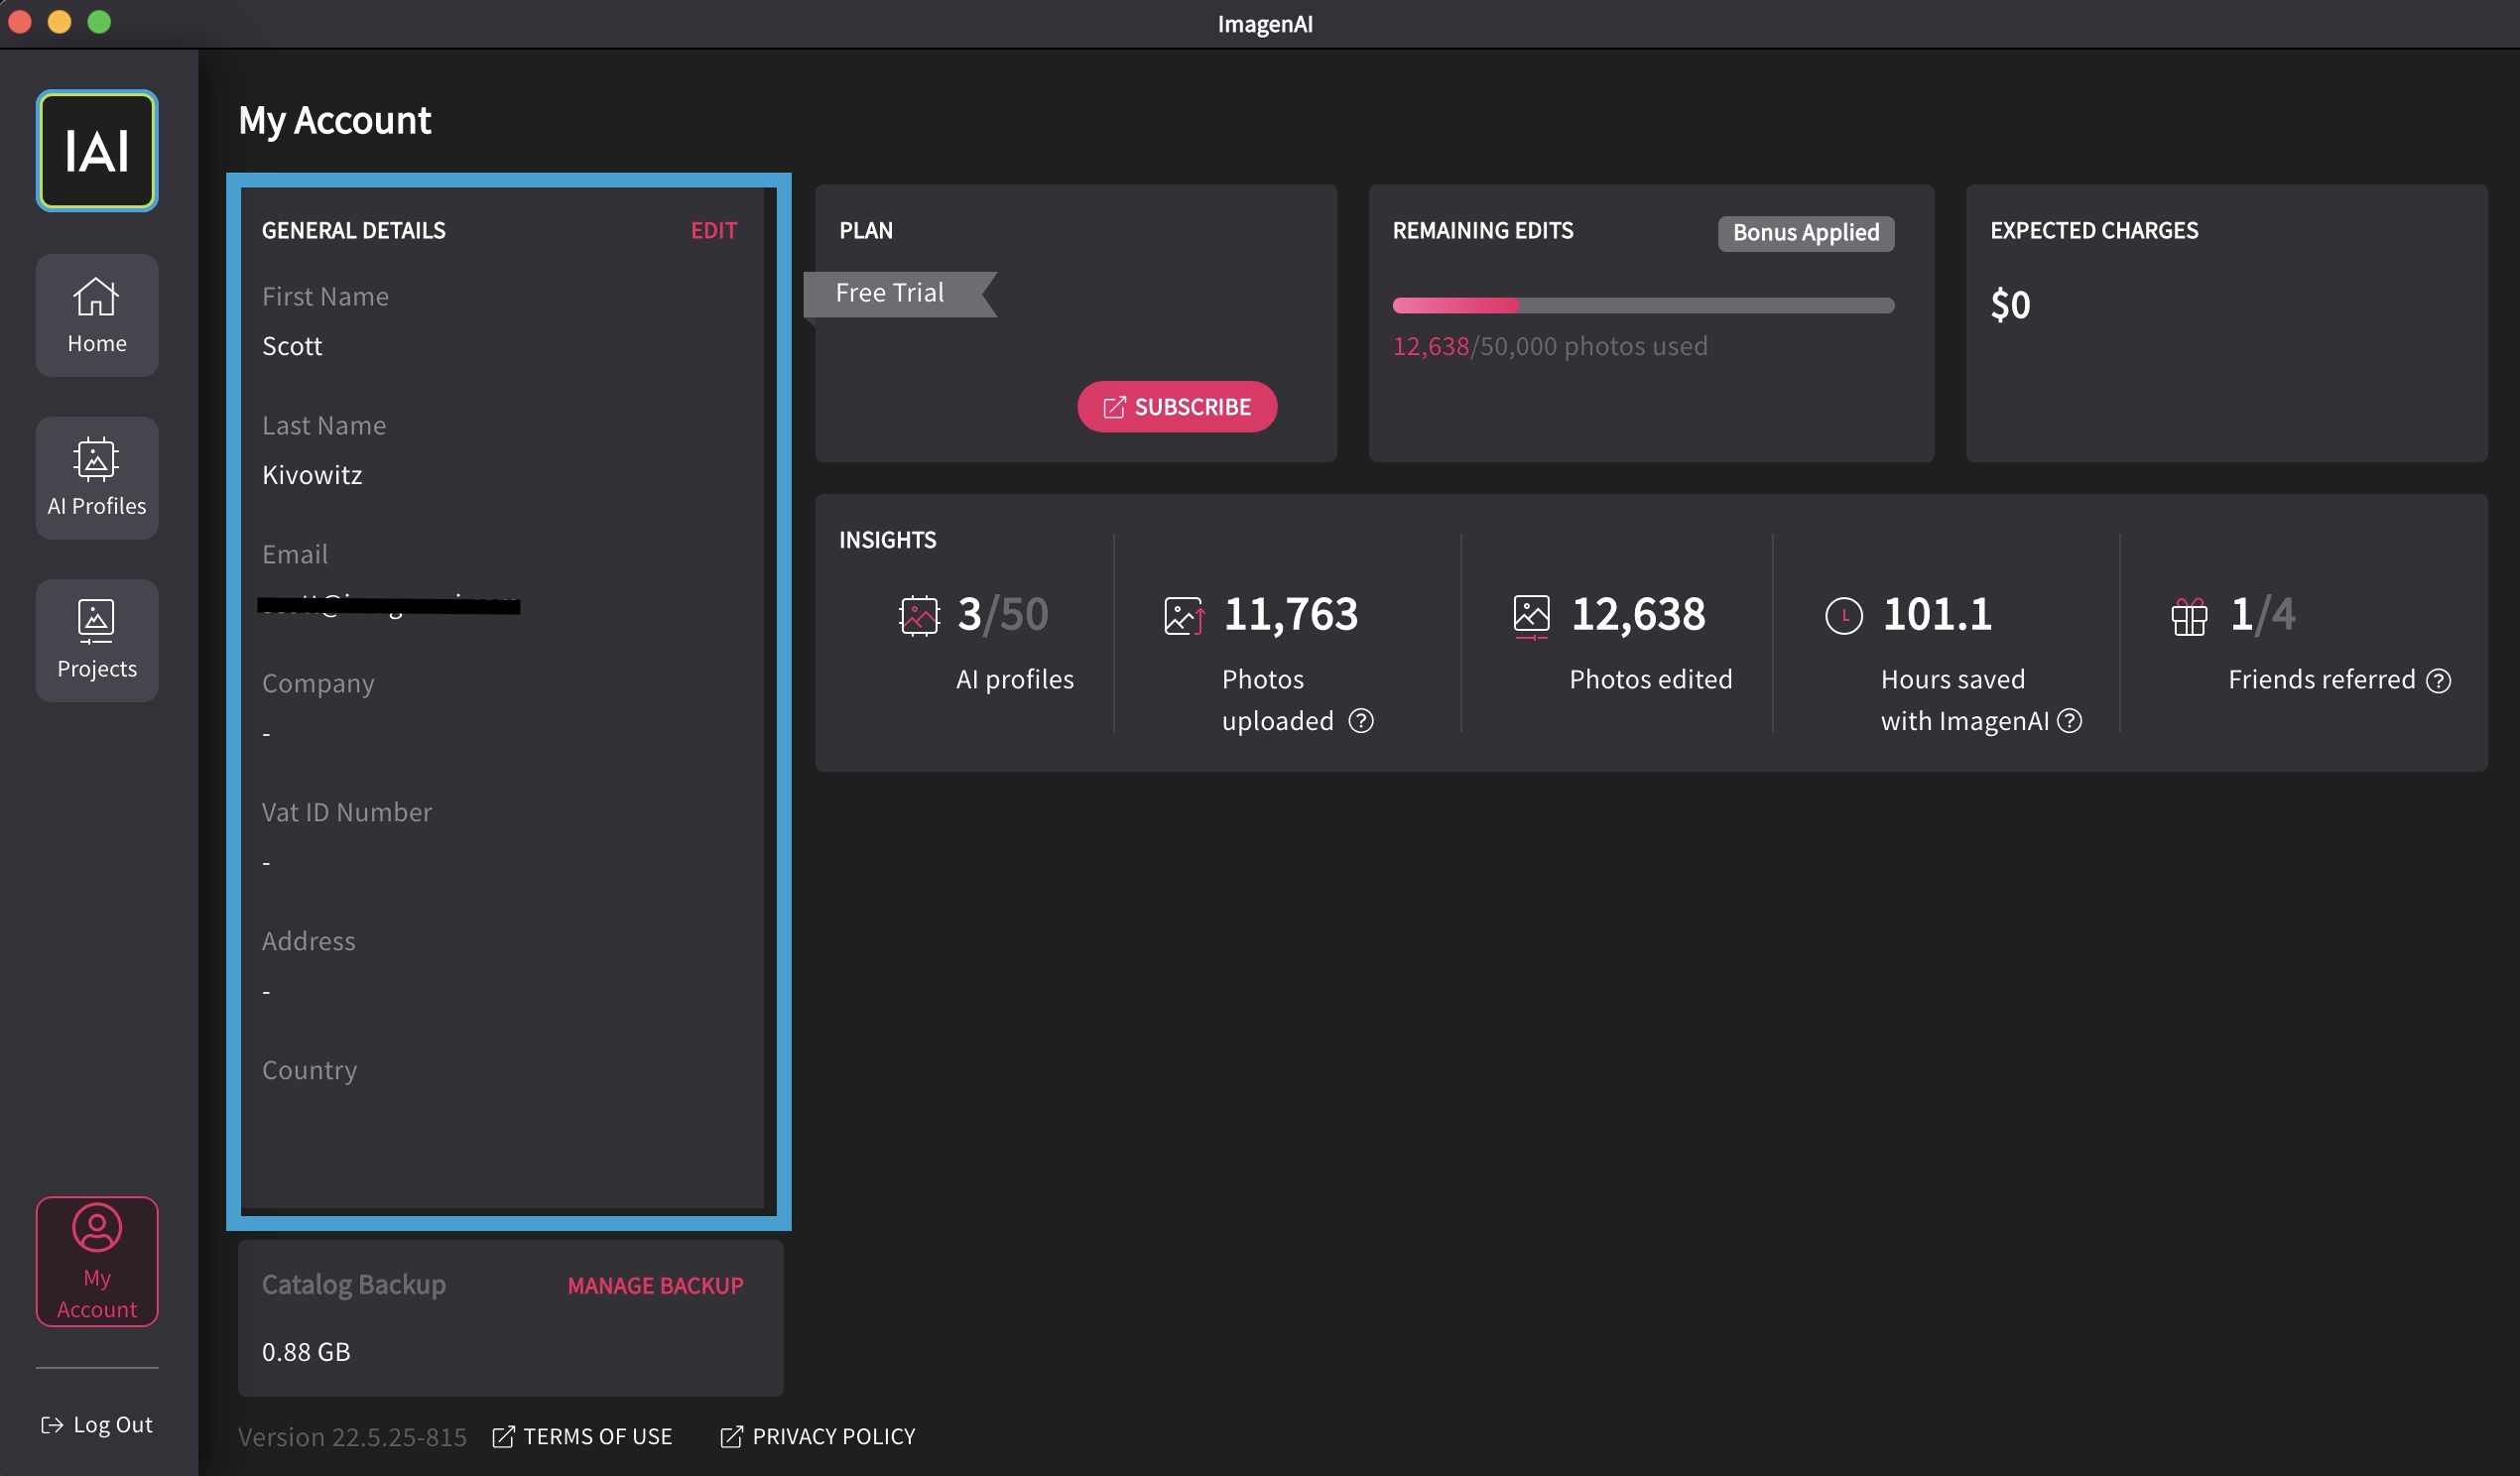Click the Bonus Applied badge
Viewport: 2520px width, 1476px height.
coord(1806,233)
